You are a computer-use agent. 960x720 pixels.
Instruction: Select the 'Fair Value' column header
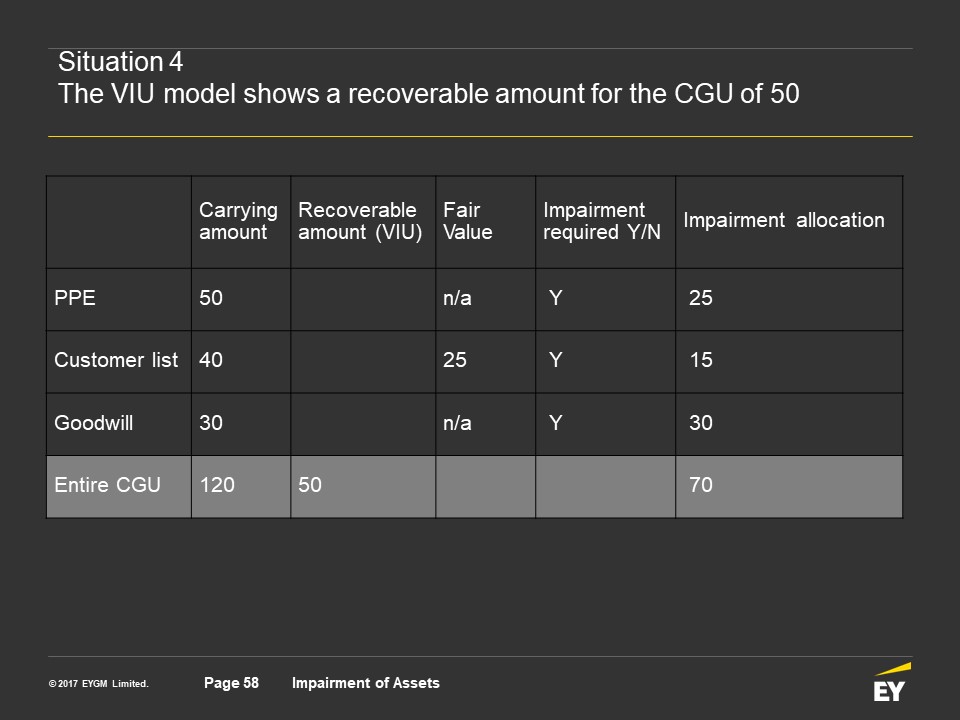click(x=468, y=221)
